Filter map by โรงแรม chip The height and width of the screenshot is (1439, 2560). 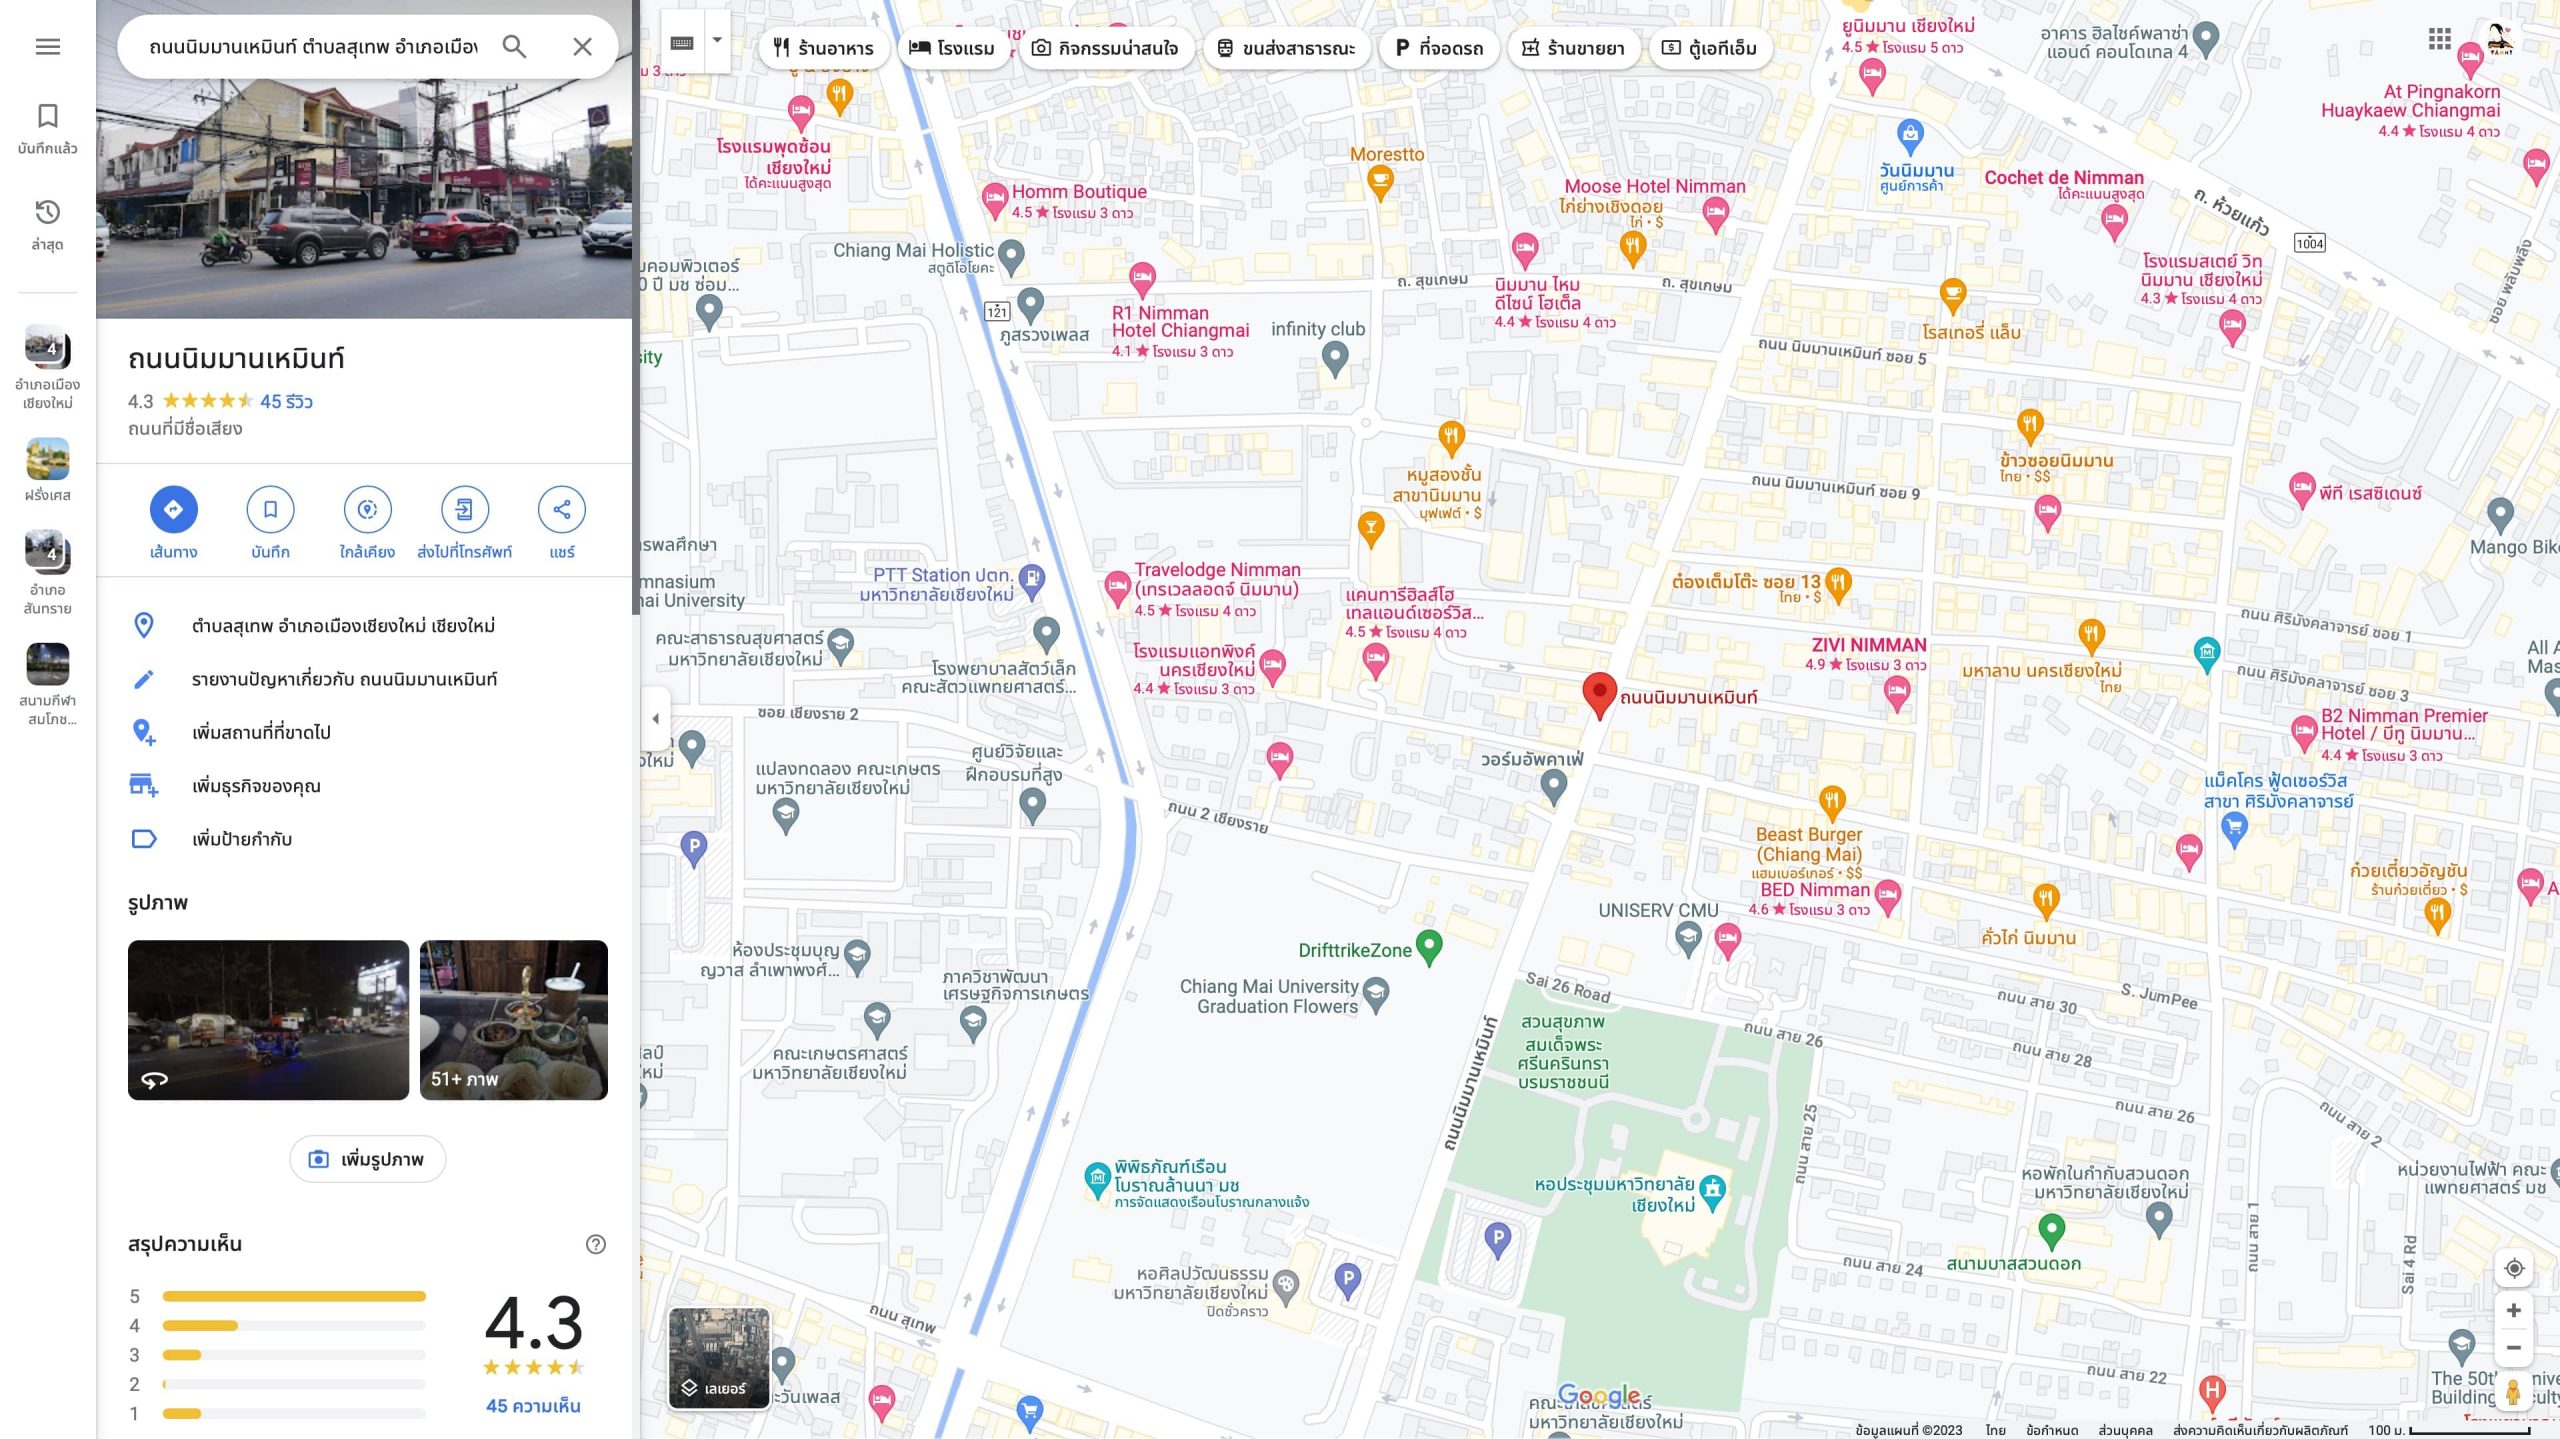coord(952,48)
